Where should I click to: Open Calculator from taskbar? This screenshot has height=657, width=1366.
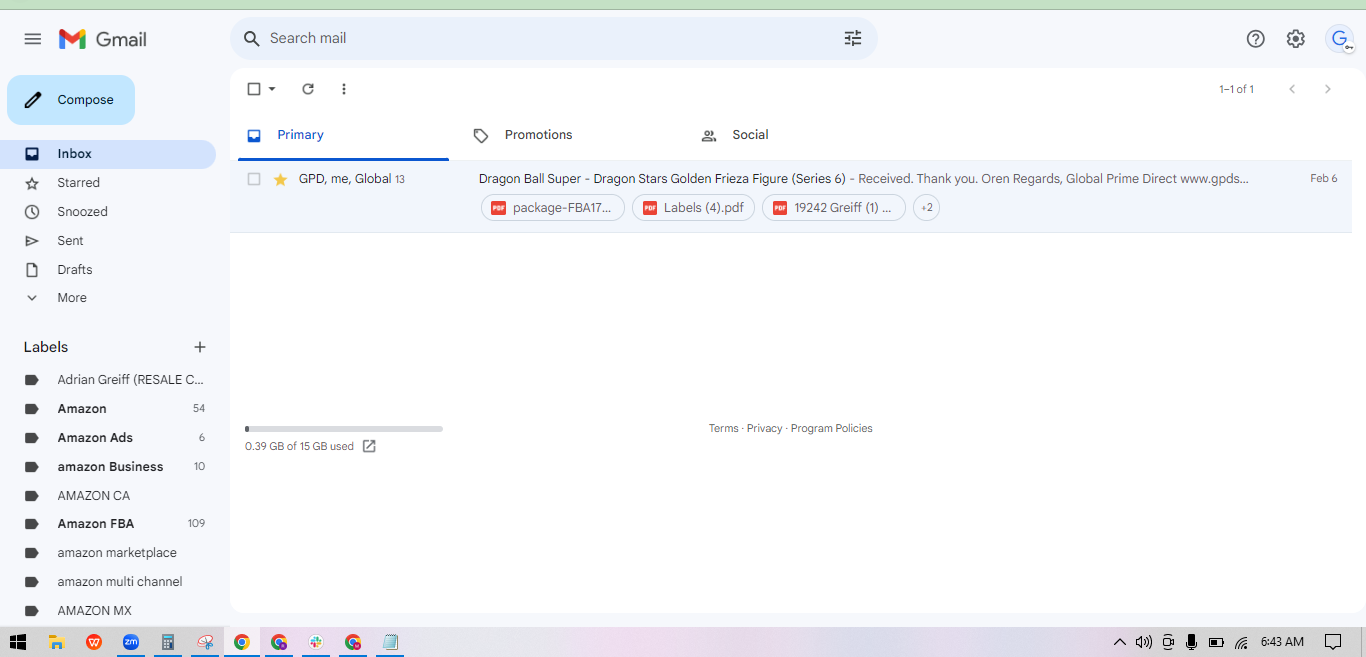(x=168, y=642)
